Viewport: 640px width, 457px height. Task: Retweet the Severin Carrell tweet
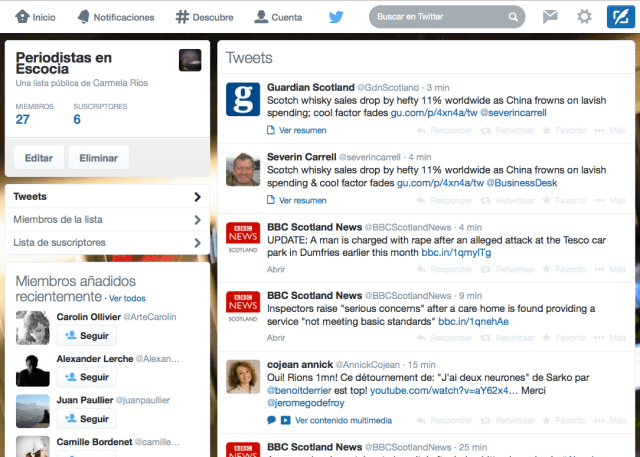click(510, 200)
